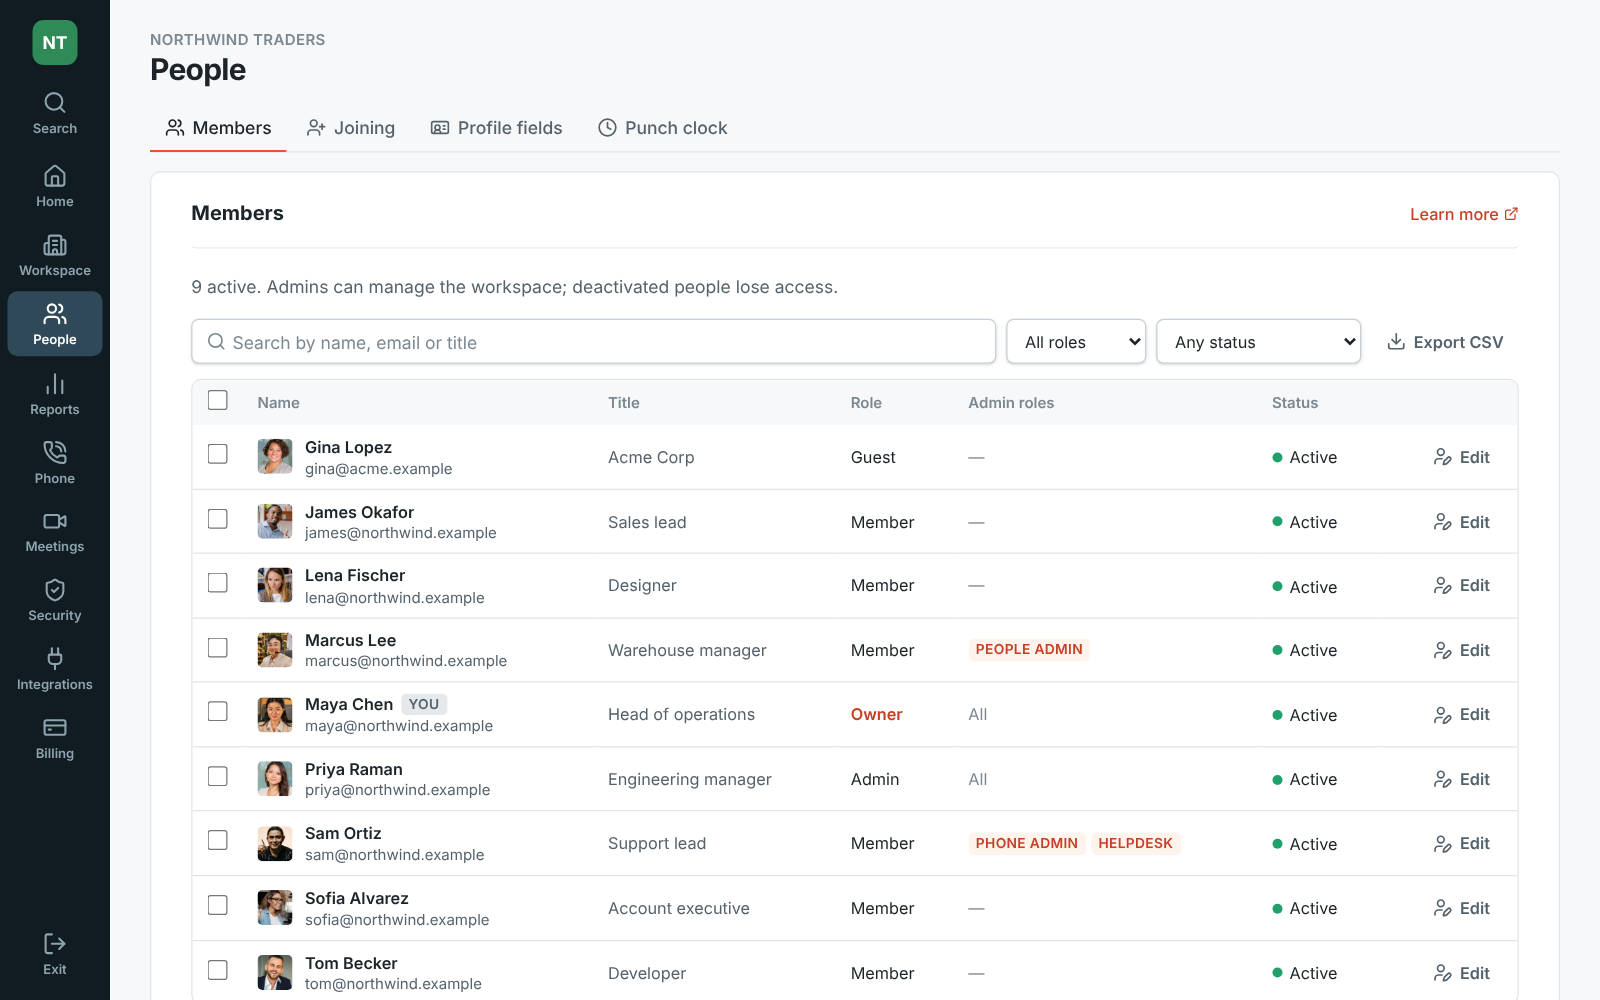Click Edit for Priya Raman
This screenshot has width=1600, height=1000.
(1462, 779)
